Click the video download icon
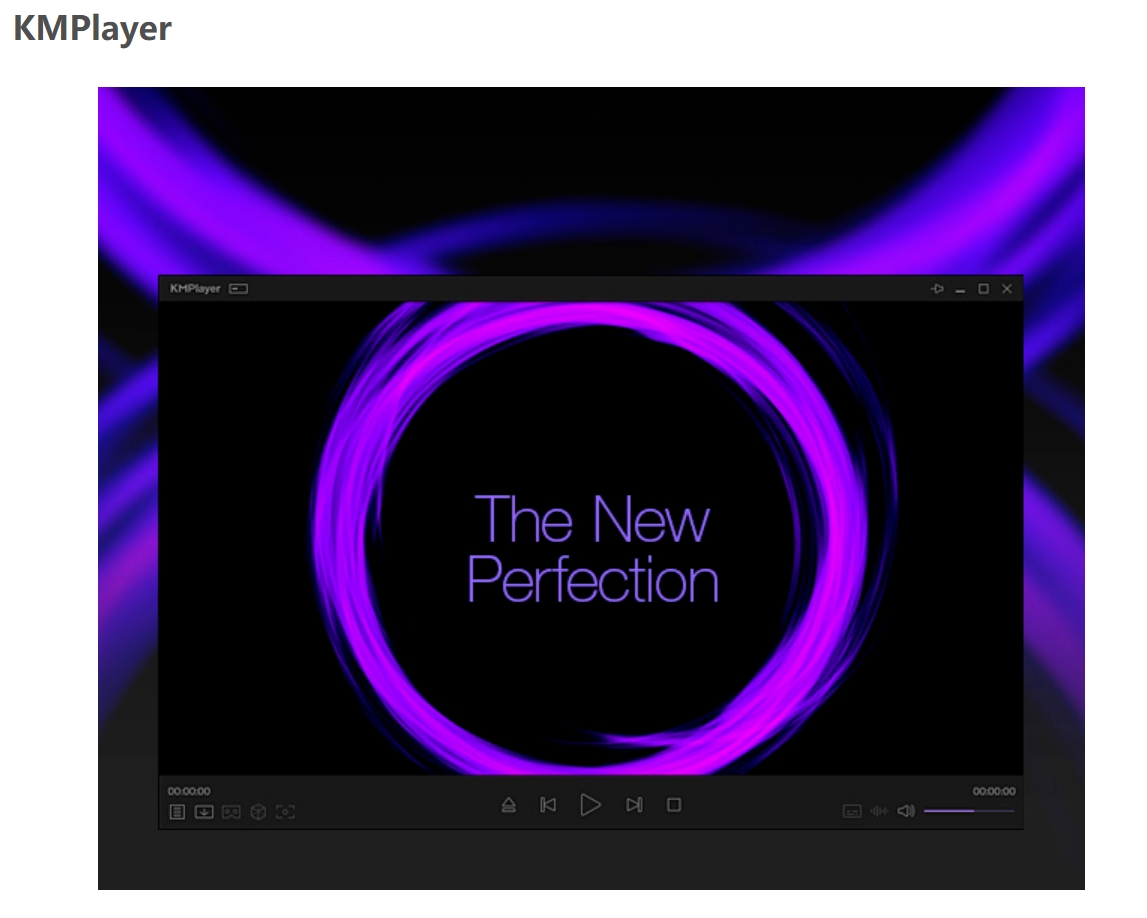Viewport: 1147px width, 918px height. point(204,812)
